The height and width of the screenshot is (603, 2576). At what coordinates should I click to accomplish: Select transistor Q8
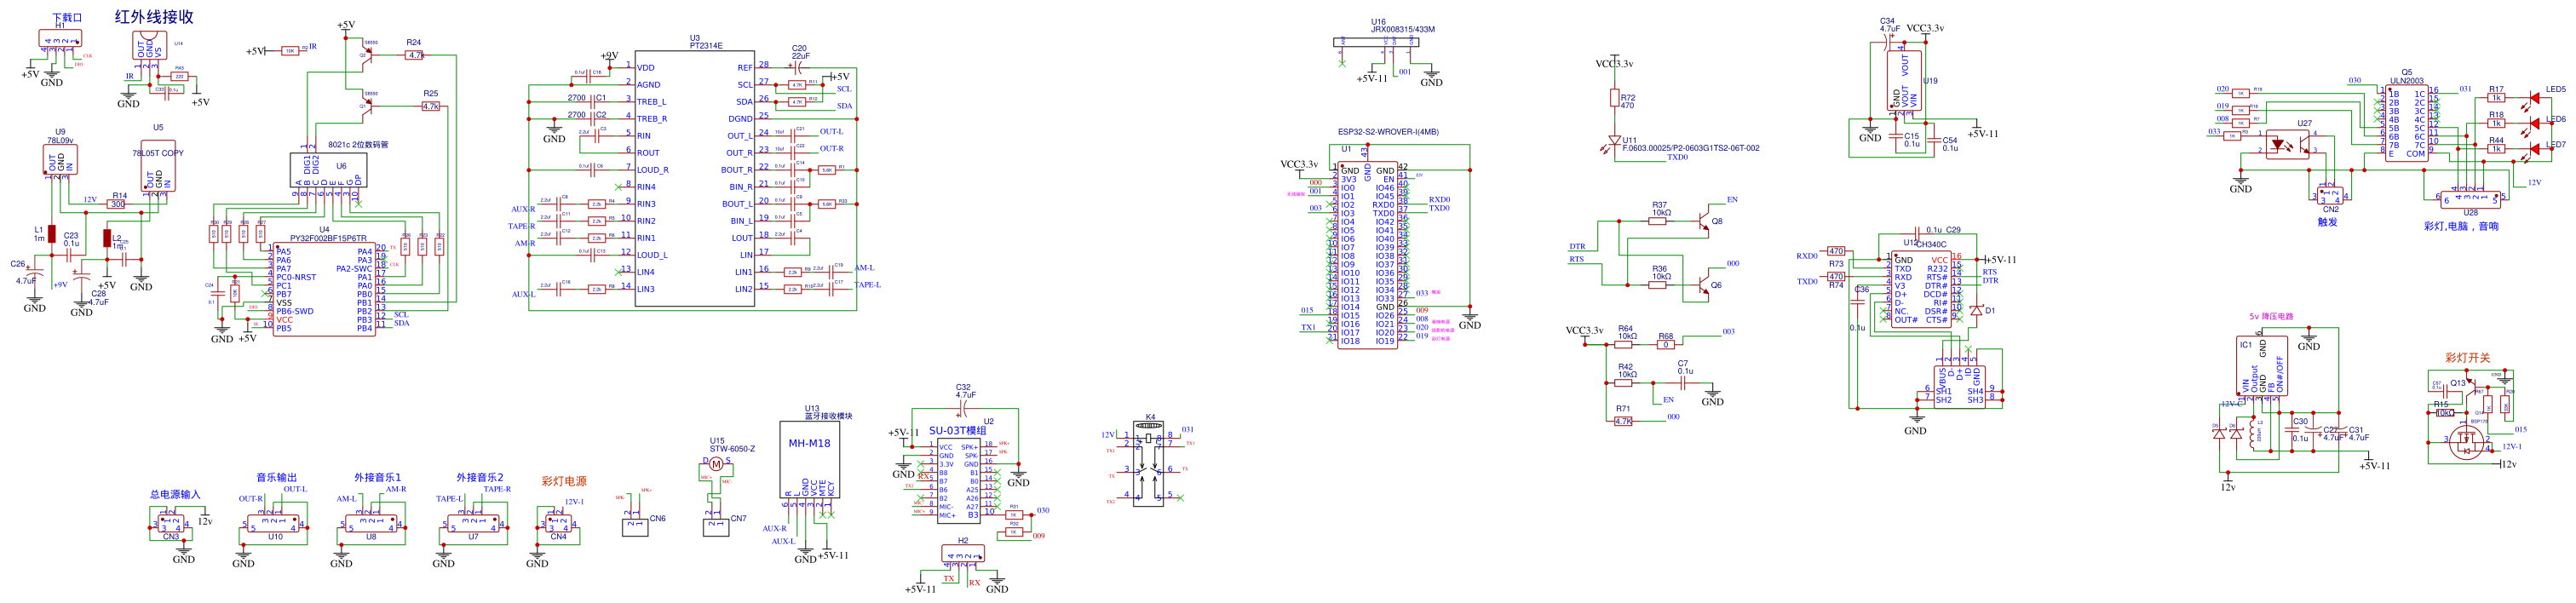1702,222
